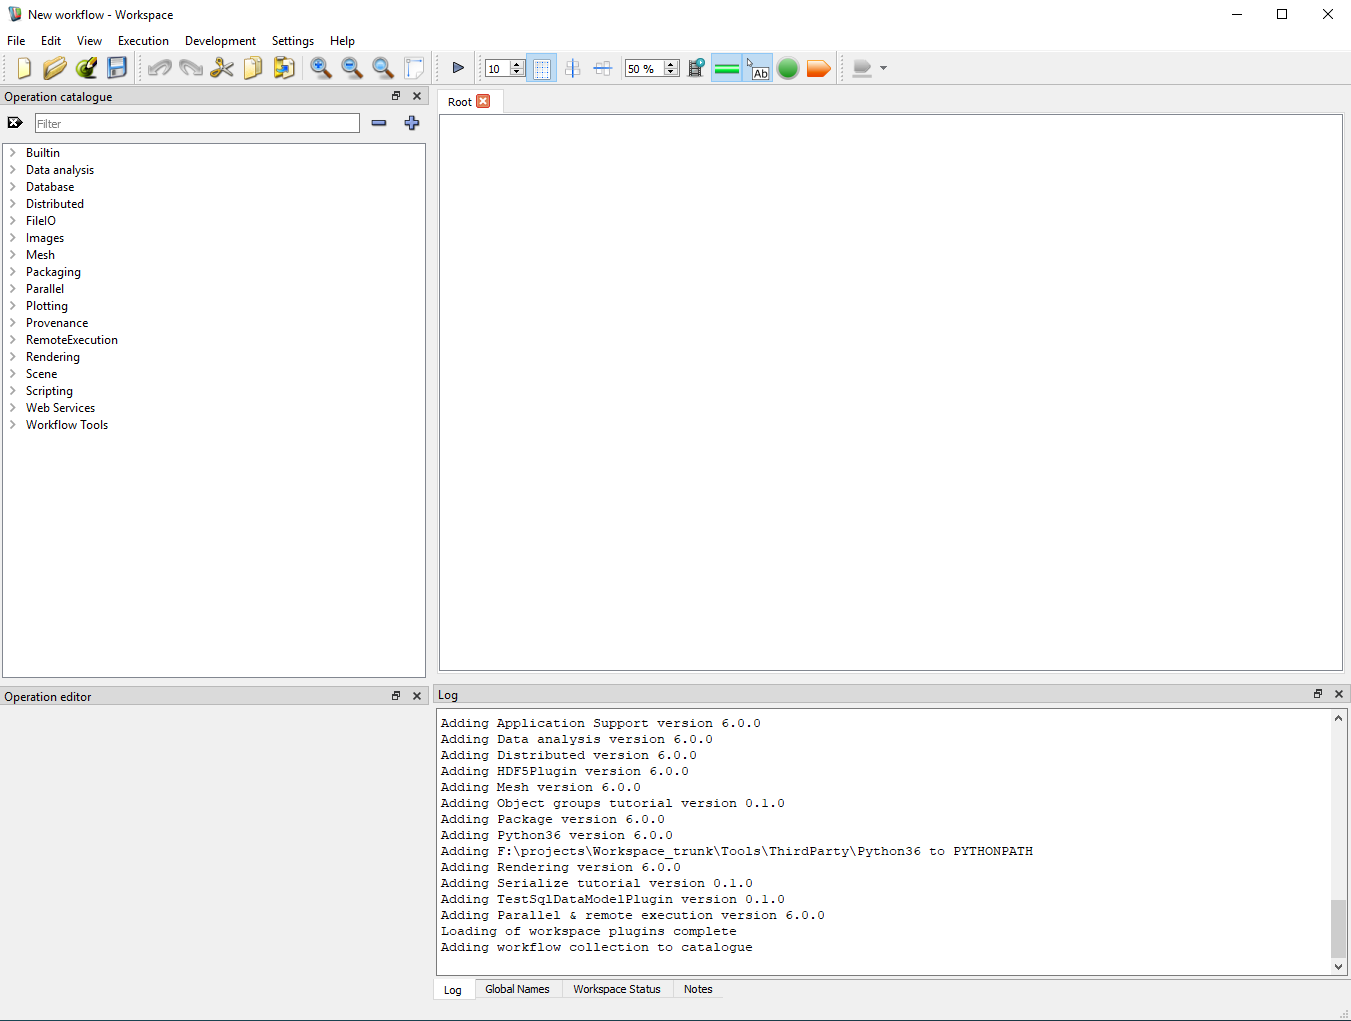Expand the Distributed category

point(13,204)
